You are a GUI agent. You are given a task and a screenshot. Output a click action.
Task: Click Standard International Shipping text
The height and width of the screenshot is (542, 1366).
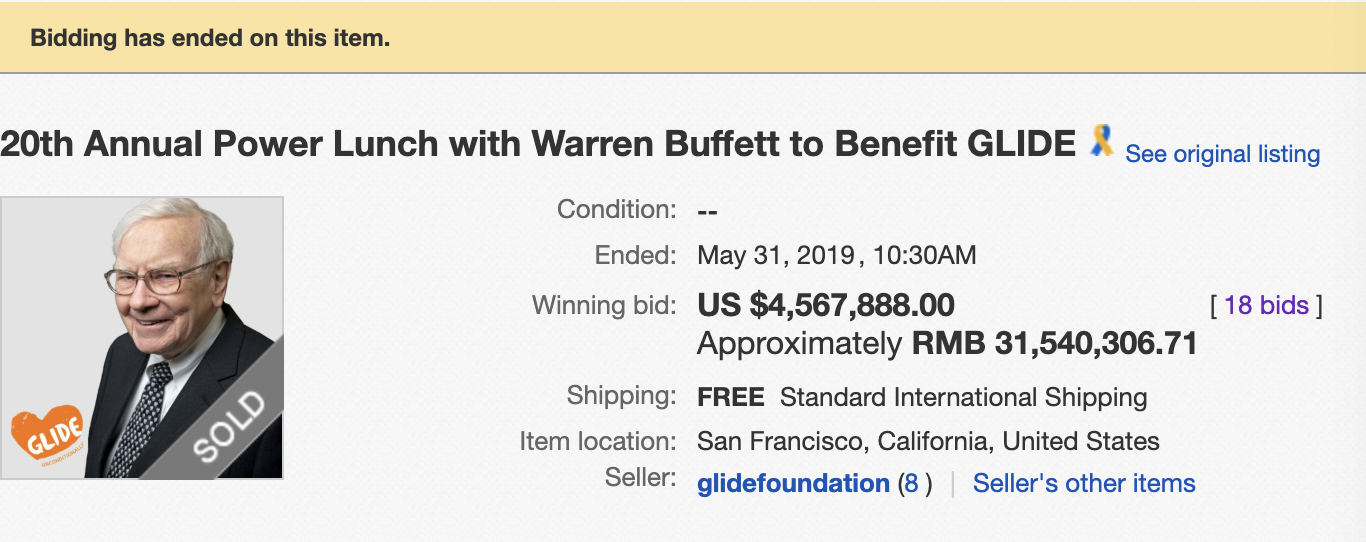963,397
